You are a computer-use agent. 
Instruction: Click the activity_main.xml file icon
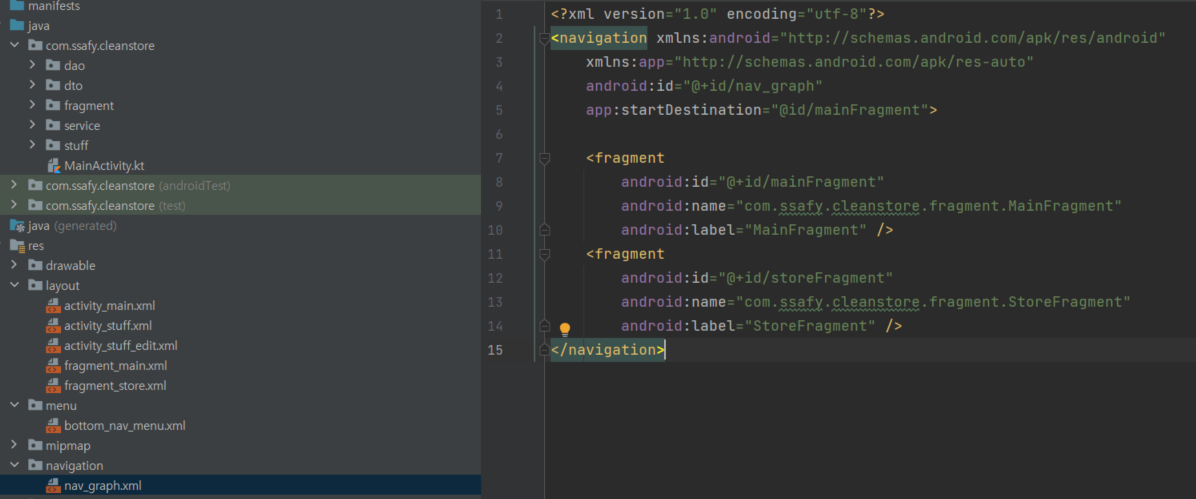tap(53, 306)
